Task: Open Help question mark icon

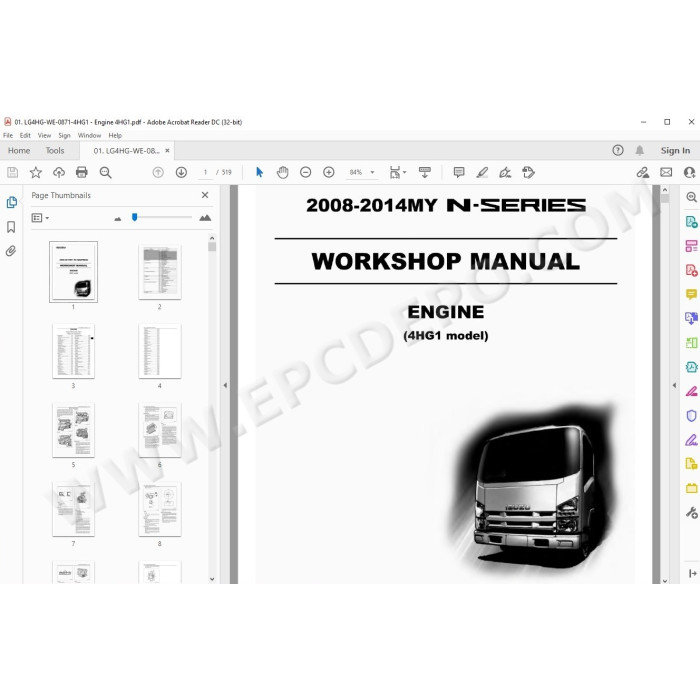Action: tap(618, 150)
